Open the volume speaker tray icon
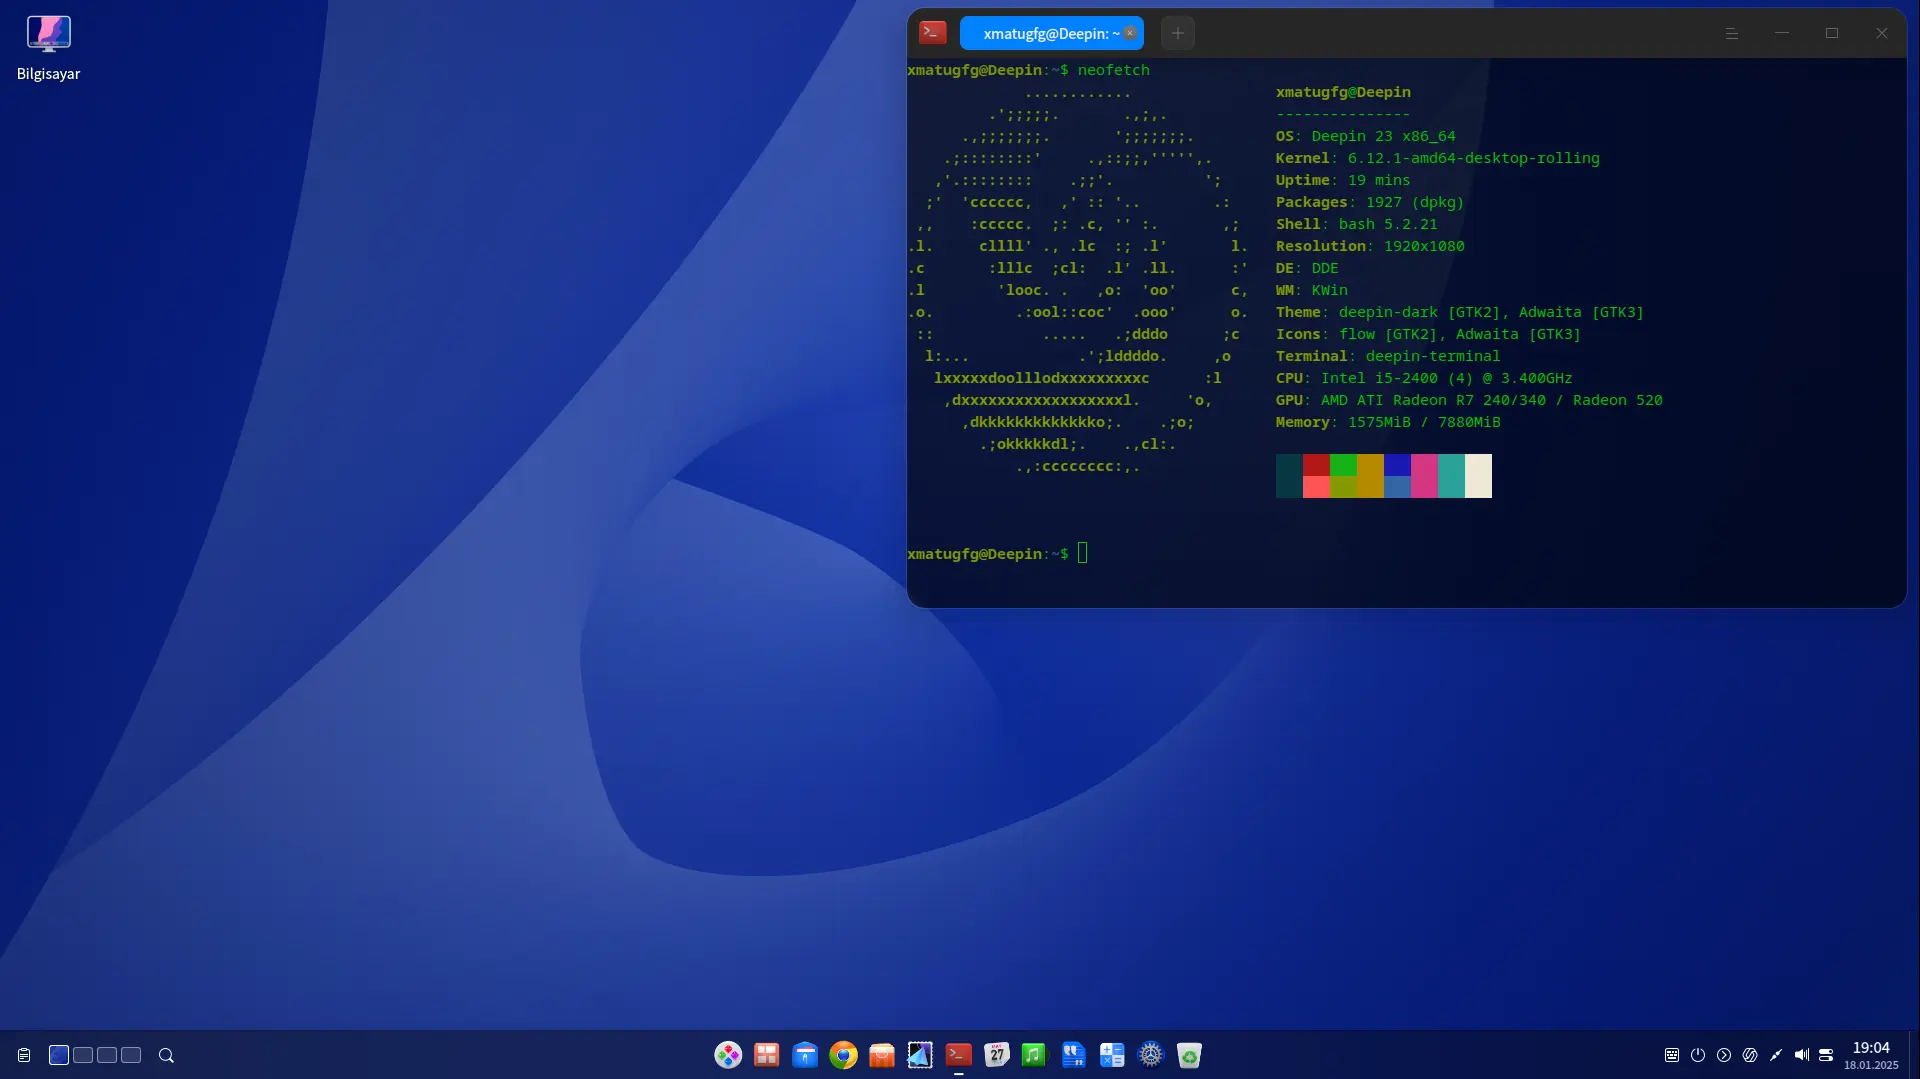The height and width of the screenshot is (1079, 1920). [x=1802, y=1055]
